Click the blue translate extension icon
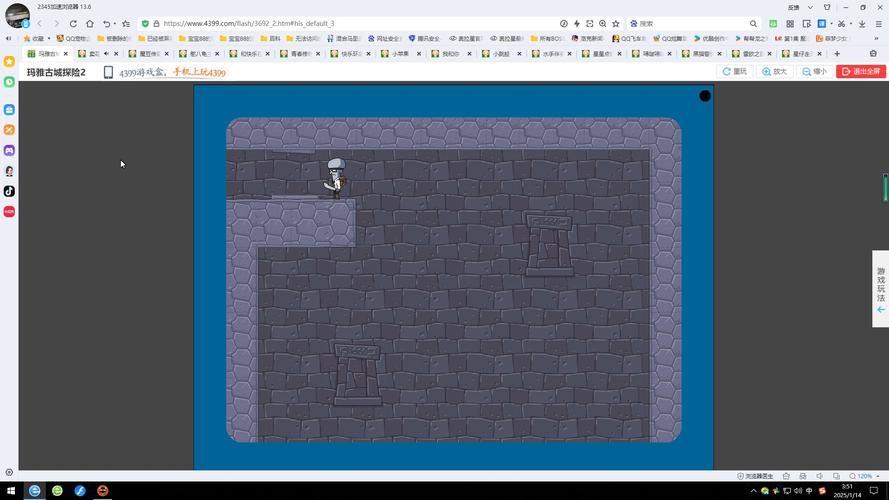 pyautogui.click(x=822, y=24)
